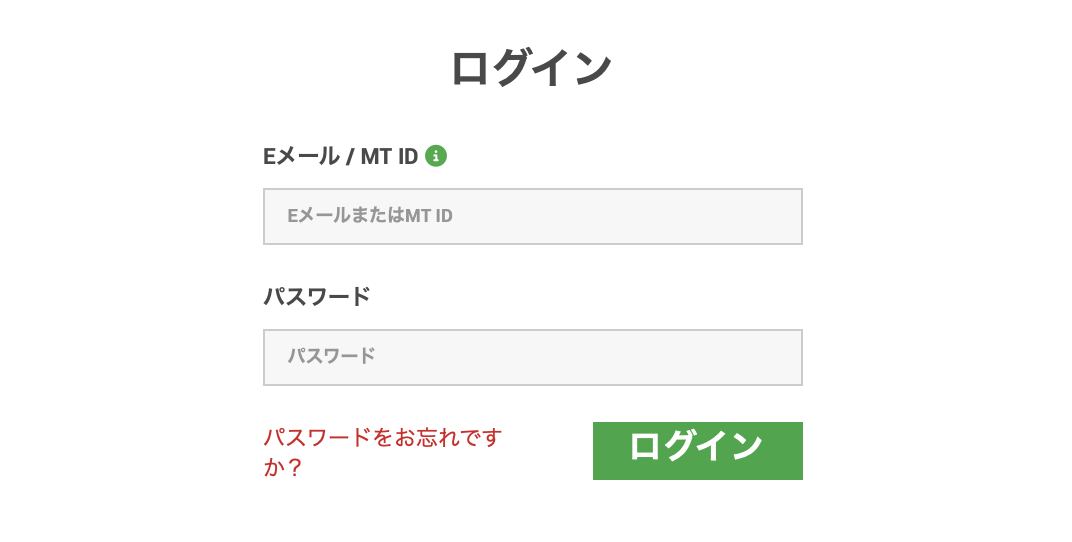Show the Eメール / MT ID help tooltip icon

click(x=436, y=156)
